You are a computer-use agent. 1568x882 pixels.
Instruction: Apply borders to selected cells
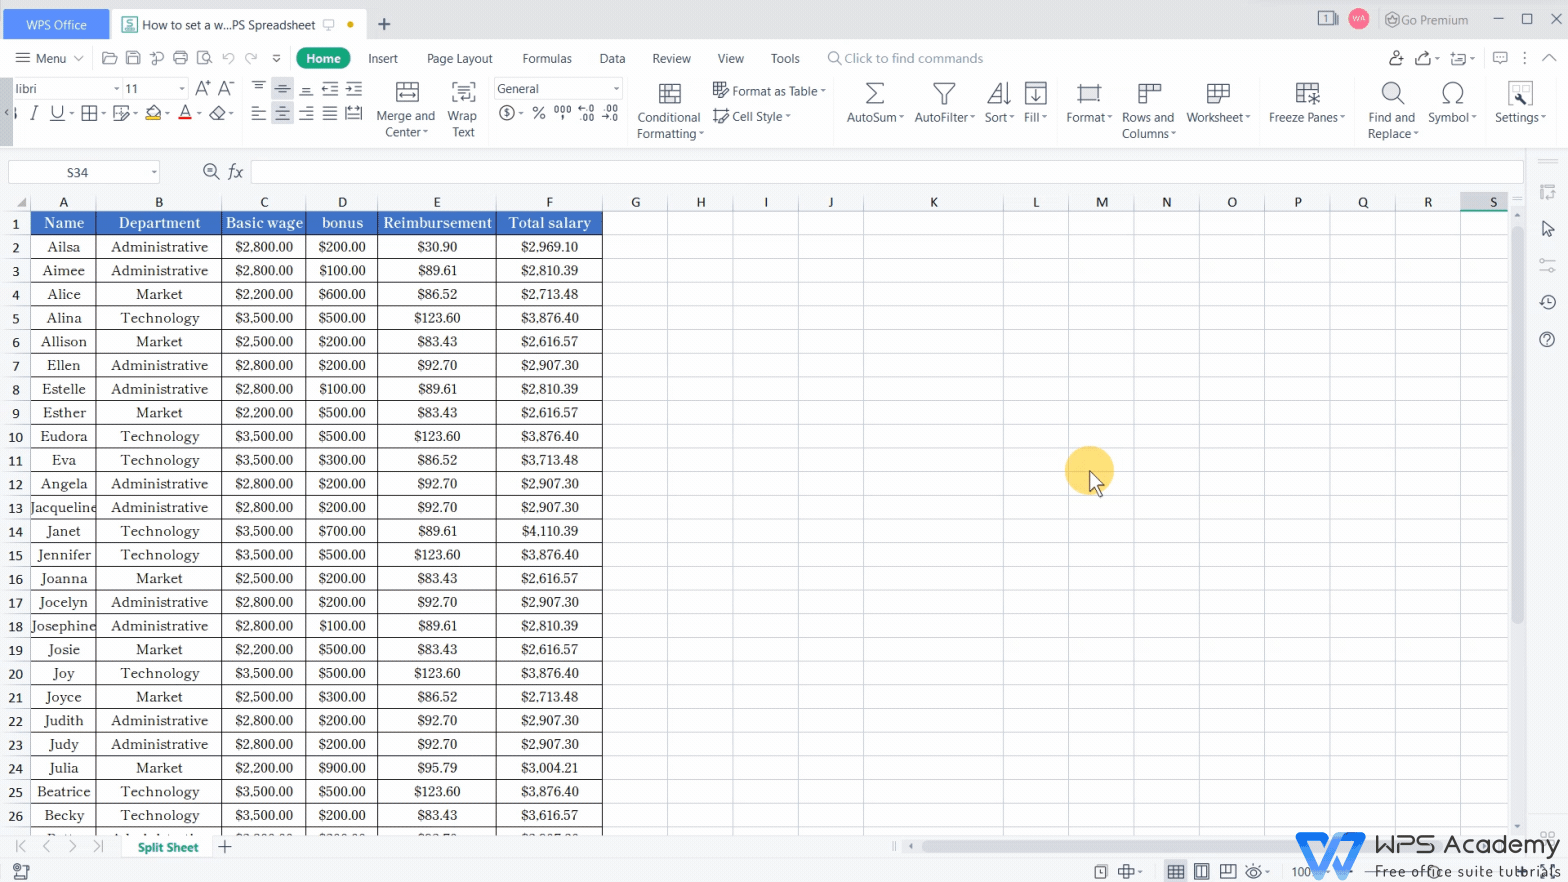coord(89,113)
